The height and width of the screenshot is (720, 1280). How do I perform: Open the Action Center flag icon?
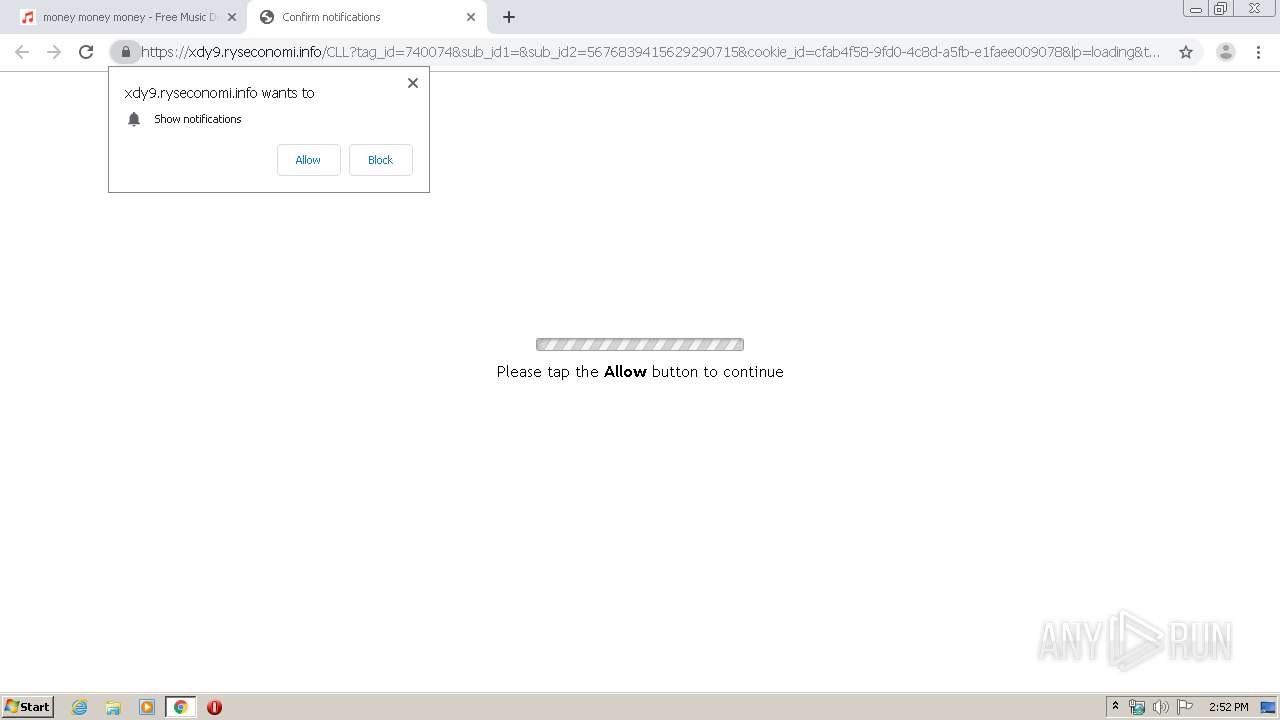point(1185,707)
